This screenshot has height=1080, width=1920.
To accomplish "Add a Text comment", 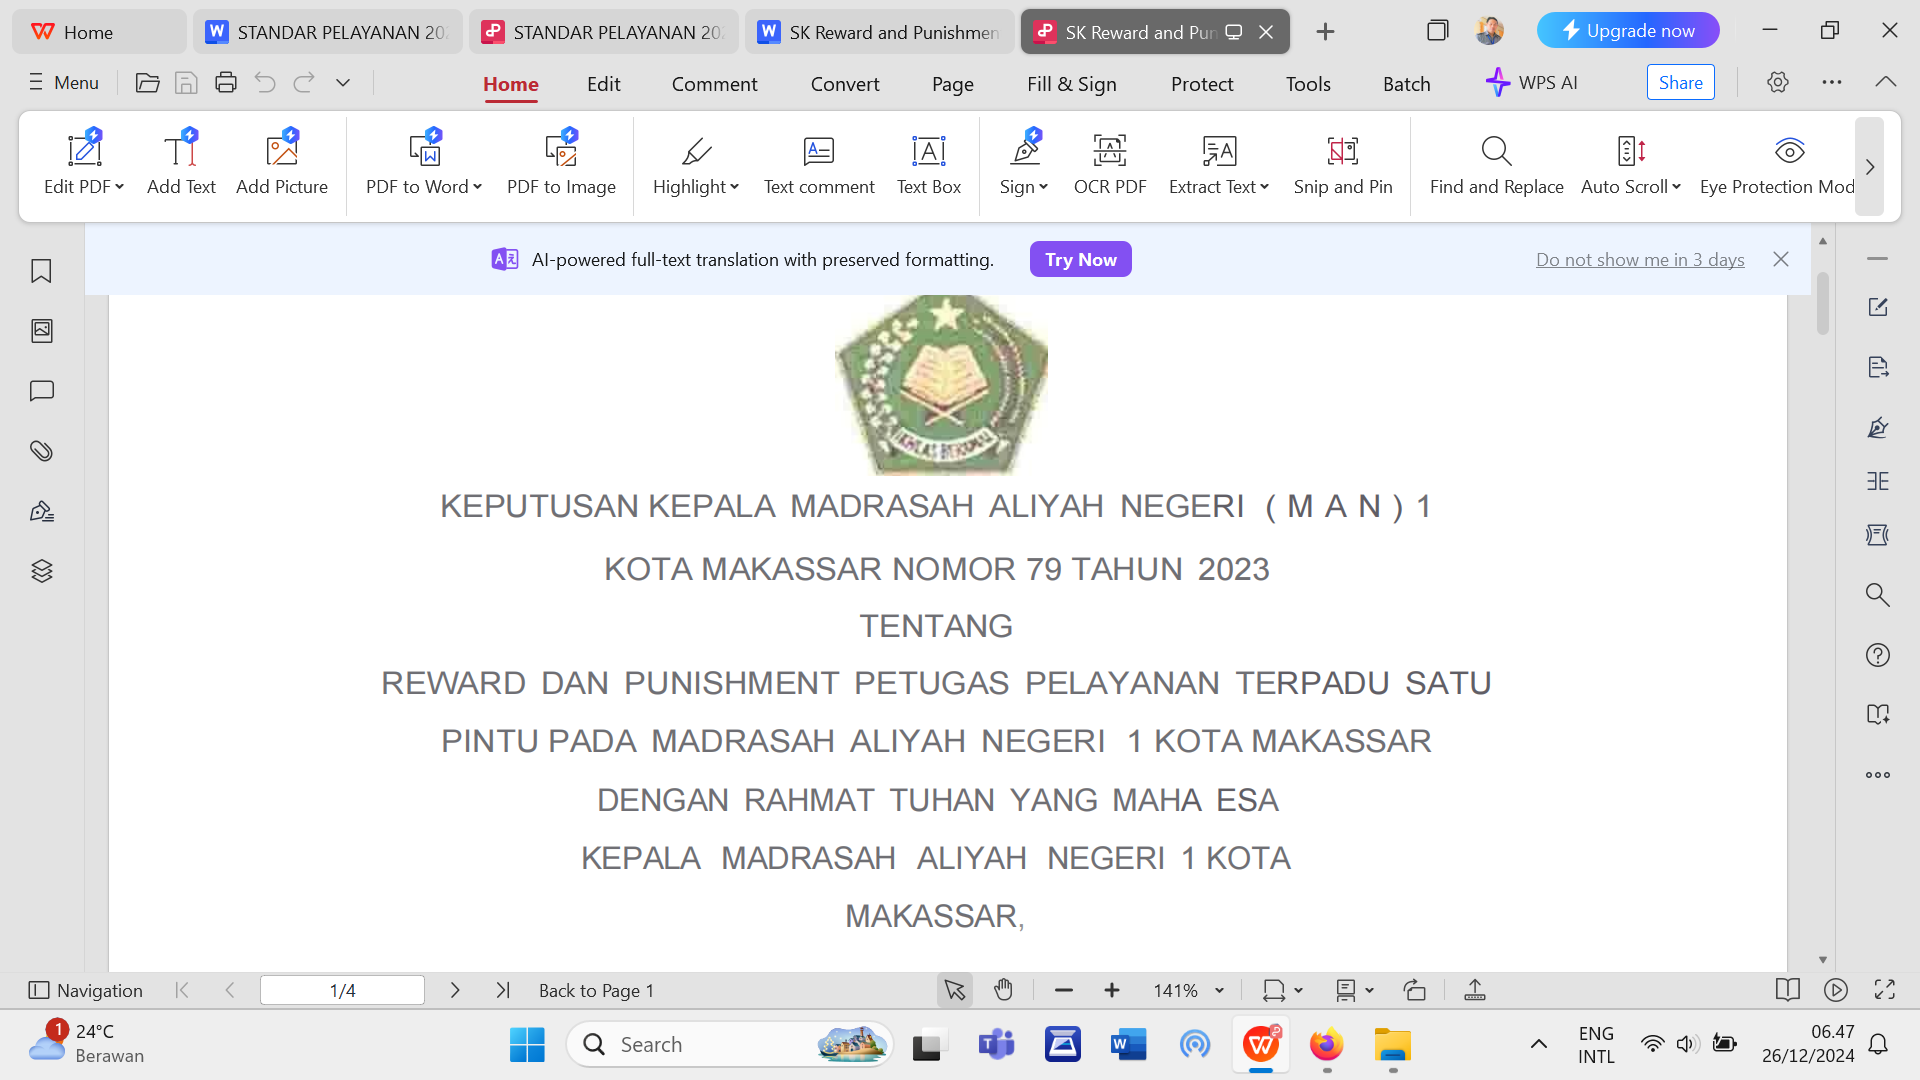I will 819,165.
